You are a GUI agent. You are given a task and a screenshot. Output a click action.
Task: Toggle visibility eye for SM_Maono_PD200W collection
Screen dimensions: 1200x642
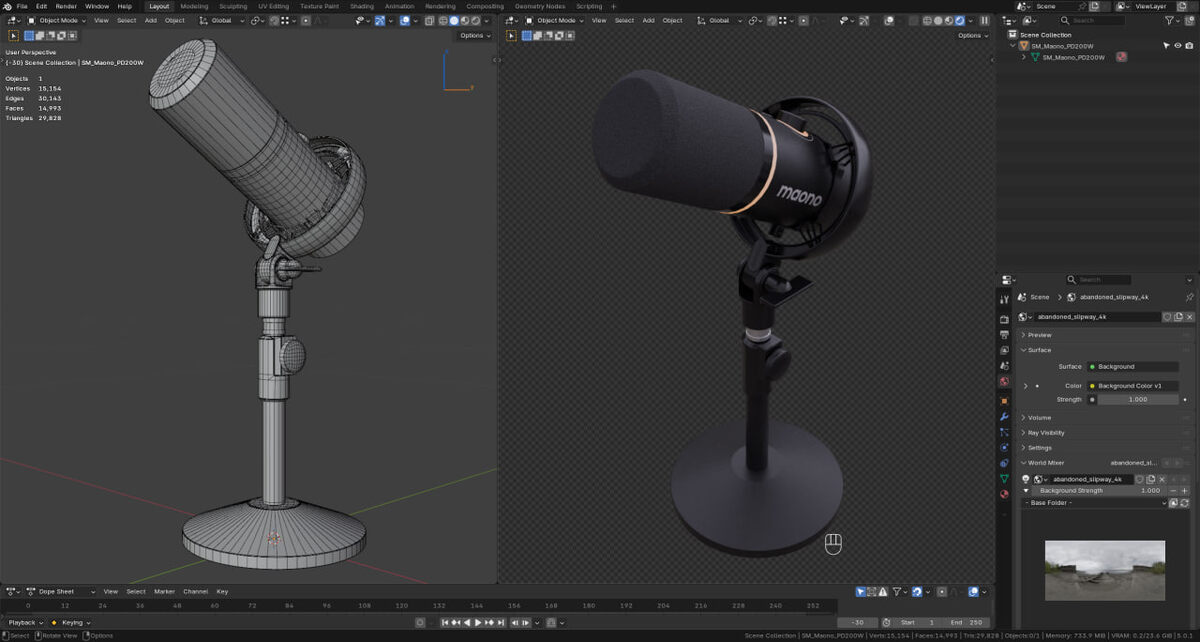1178,45
